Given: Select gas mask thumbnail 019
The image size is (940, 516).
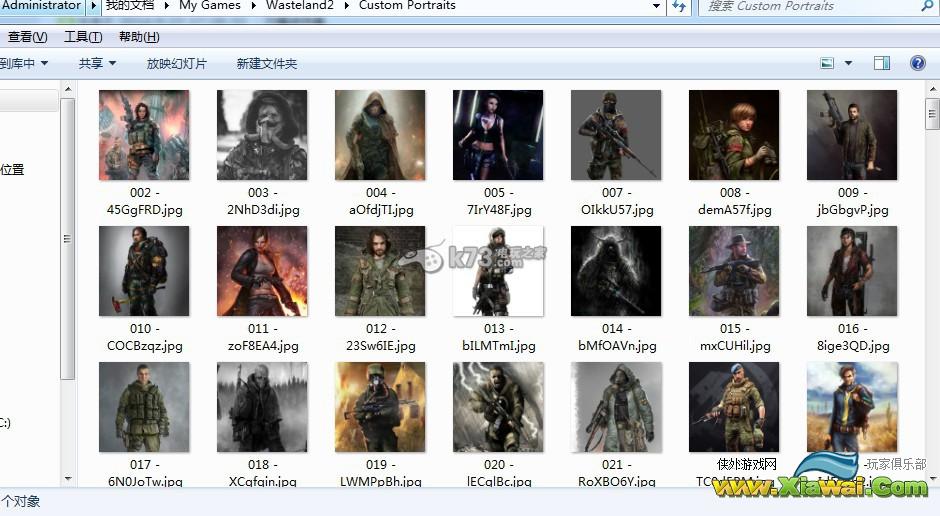Looking at the screenshot, I should click(x=380, y=407).
